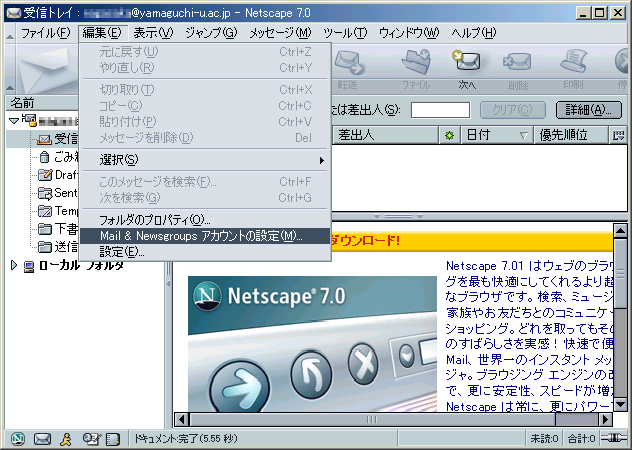Image resolution: width=632 pixels, height=450 pixels.
Task: Click the File (ファイル) toolbar icon
Action: click(x=416, y=62)
